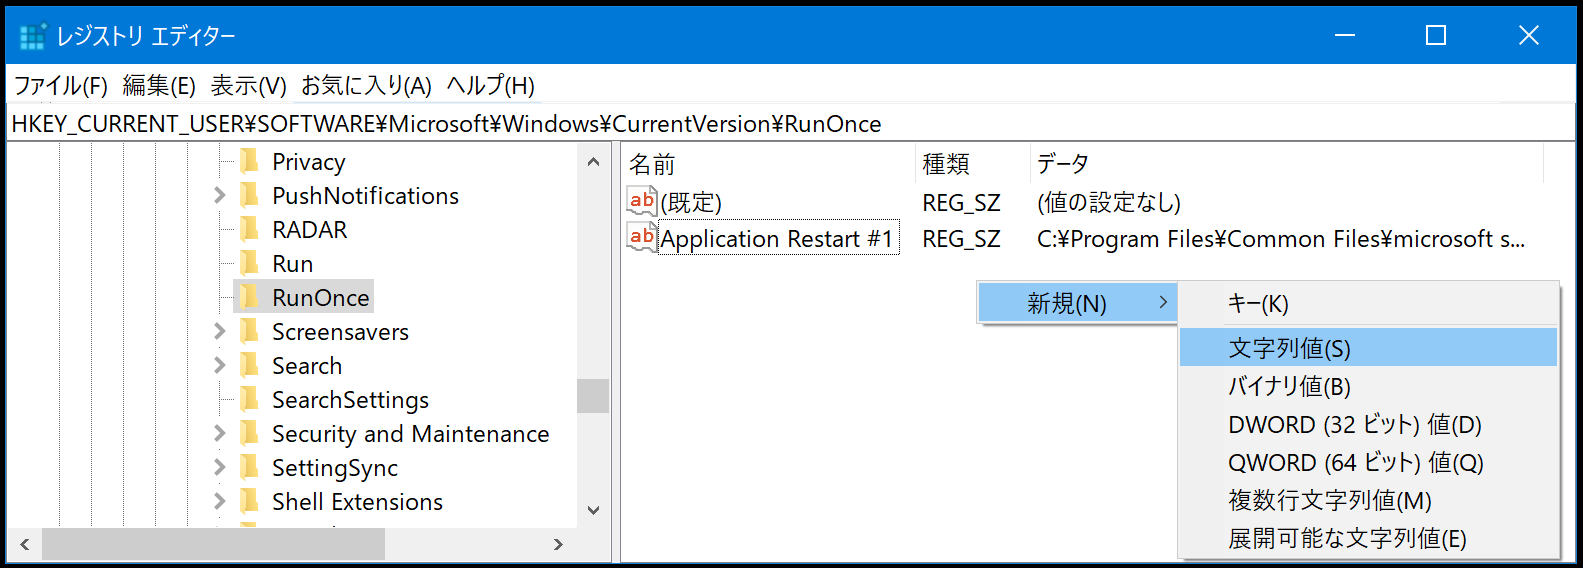Select the RunOnce key label
Screen dimensions: 1583x568
320,298
